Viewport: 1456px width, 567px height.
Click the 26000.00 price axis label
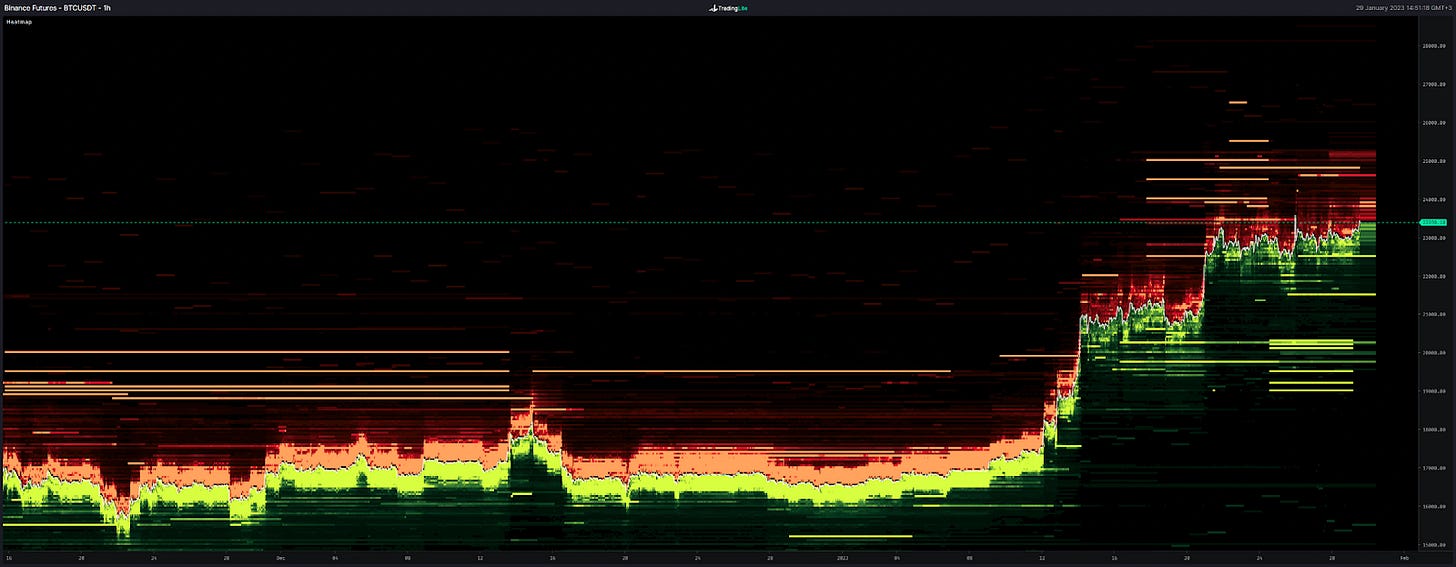(1435, 123)
